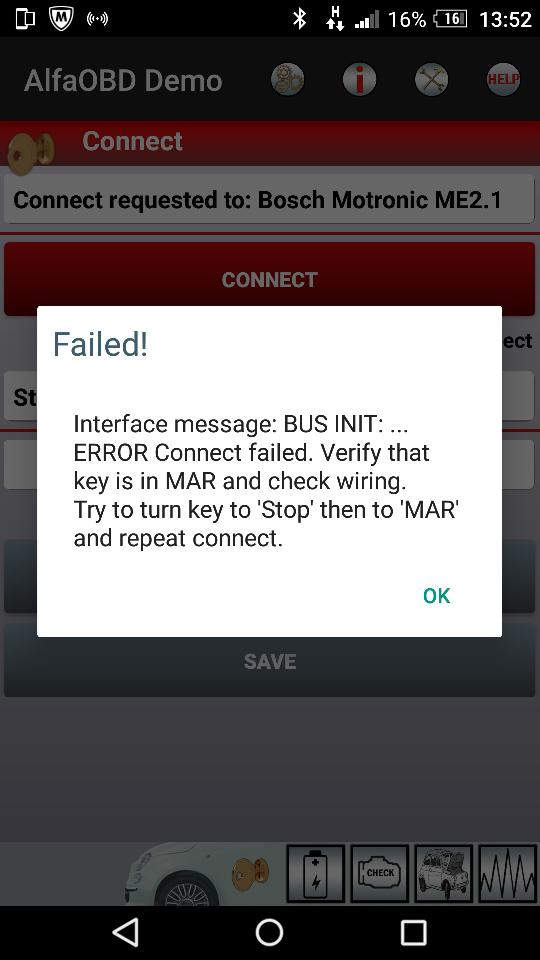The height and width of the screenshot is (960, 540).
Task: Select the Bosch Motronic ME2.1 field
Action: 269,200
